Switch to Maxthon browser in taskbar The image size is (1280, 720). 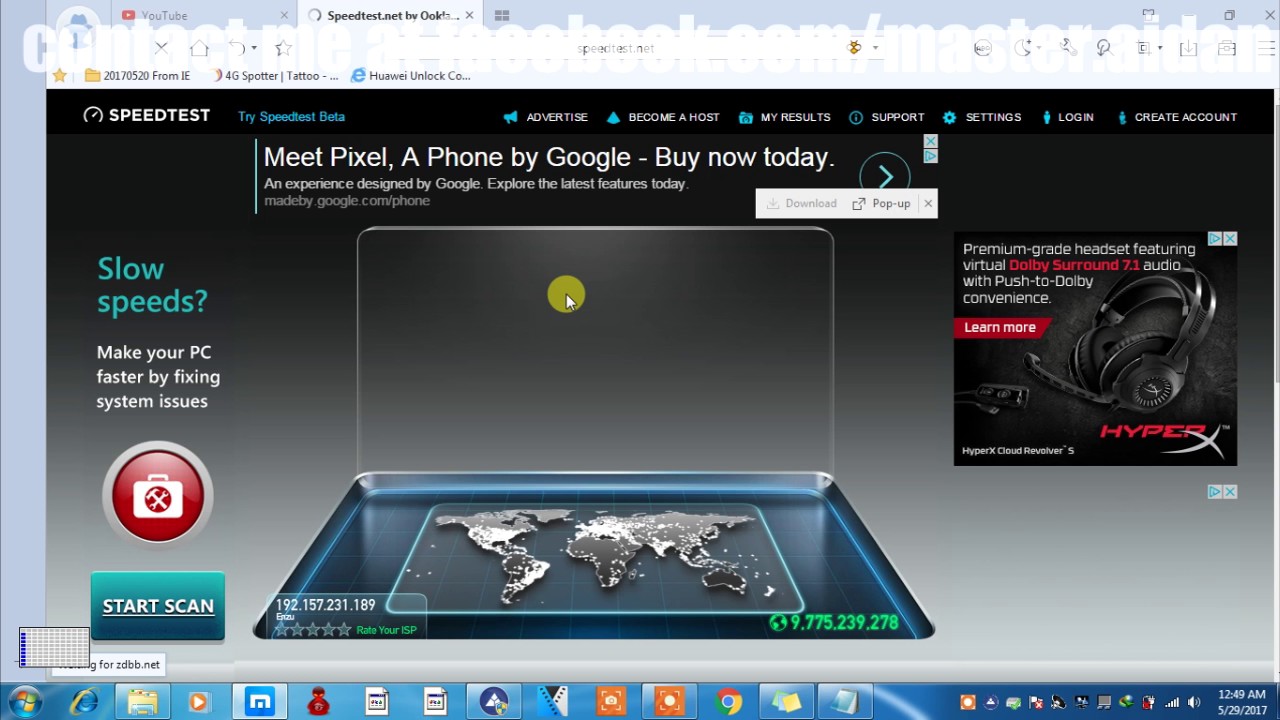point(260,702)
